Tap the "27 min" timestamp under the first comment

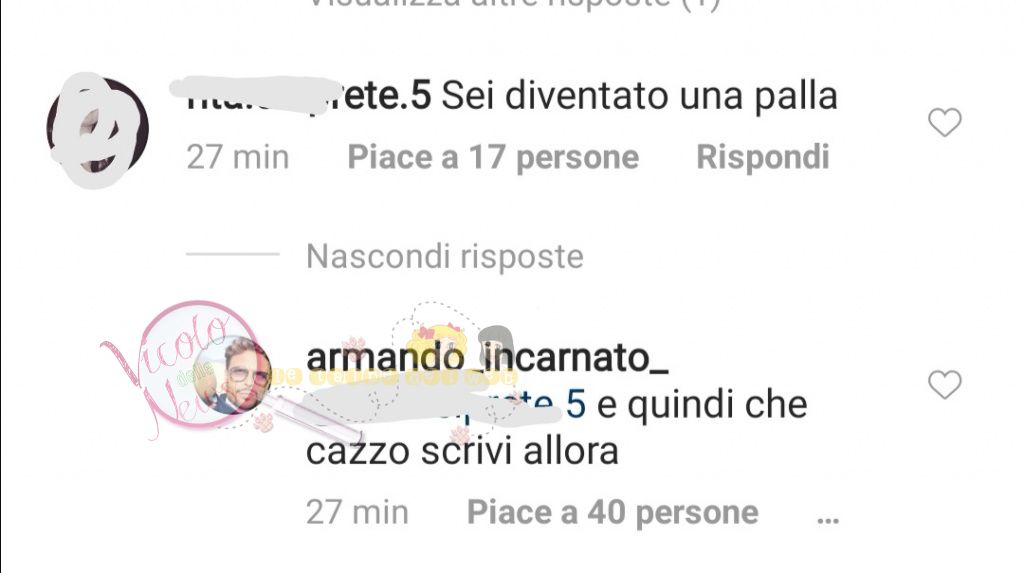[x=238, y=157]
